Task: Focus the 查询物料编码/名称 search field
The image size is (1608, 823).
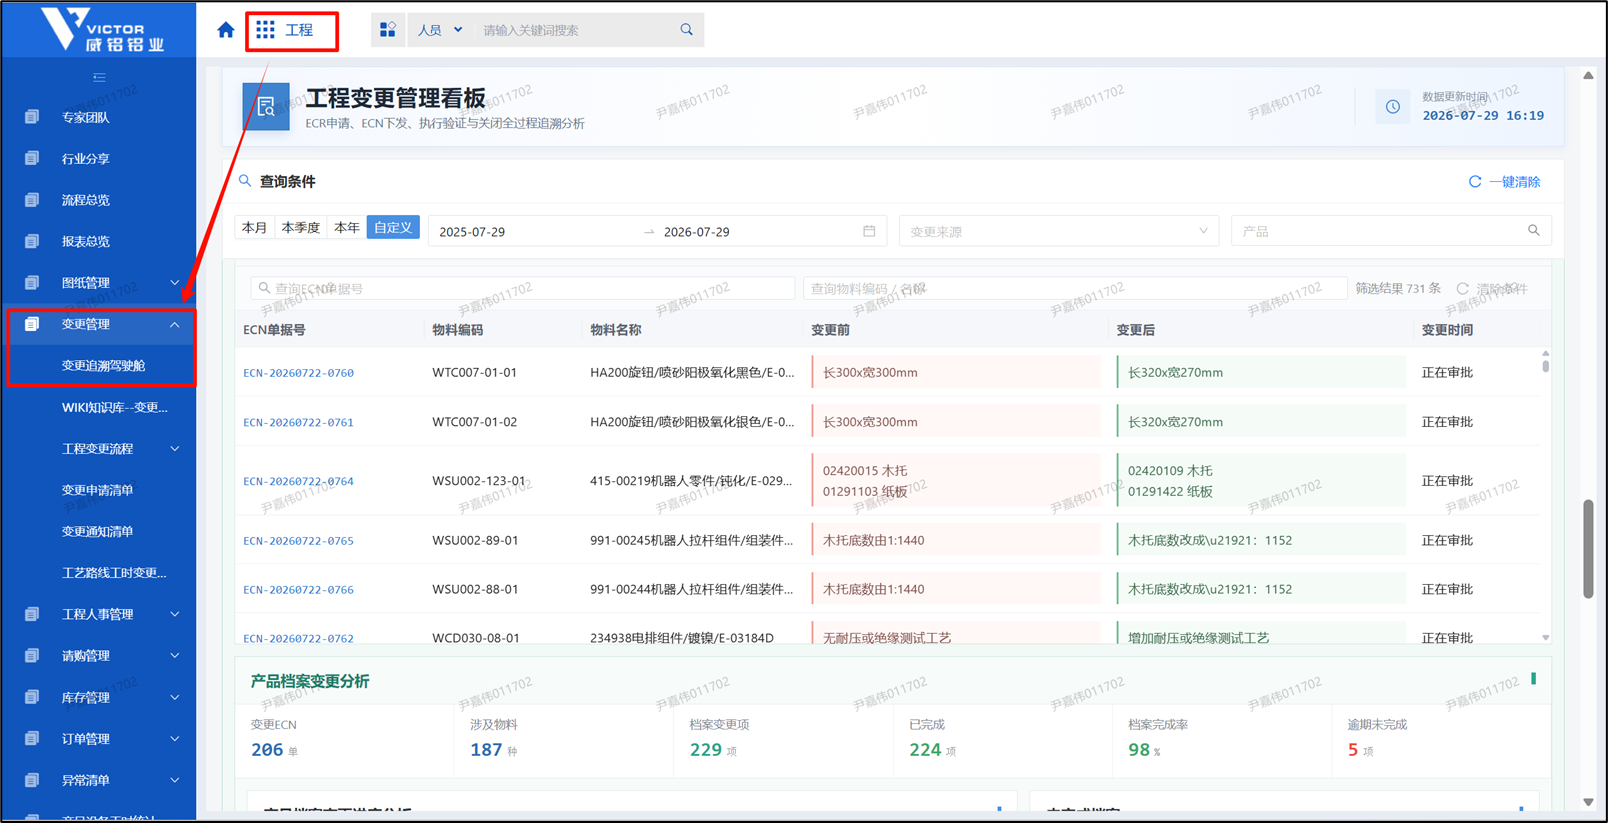Action: click(x=1075, y=289)
